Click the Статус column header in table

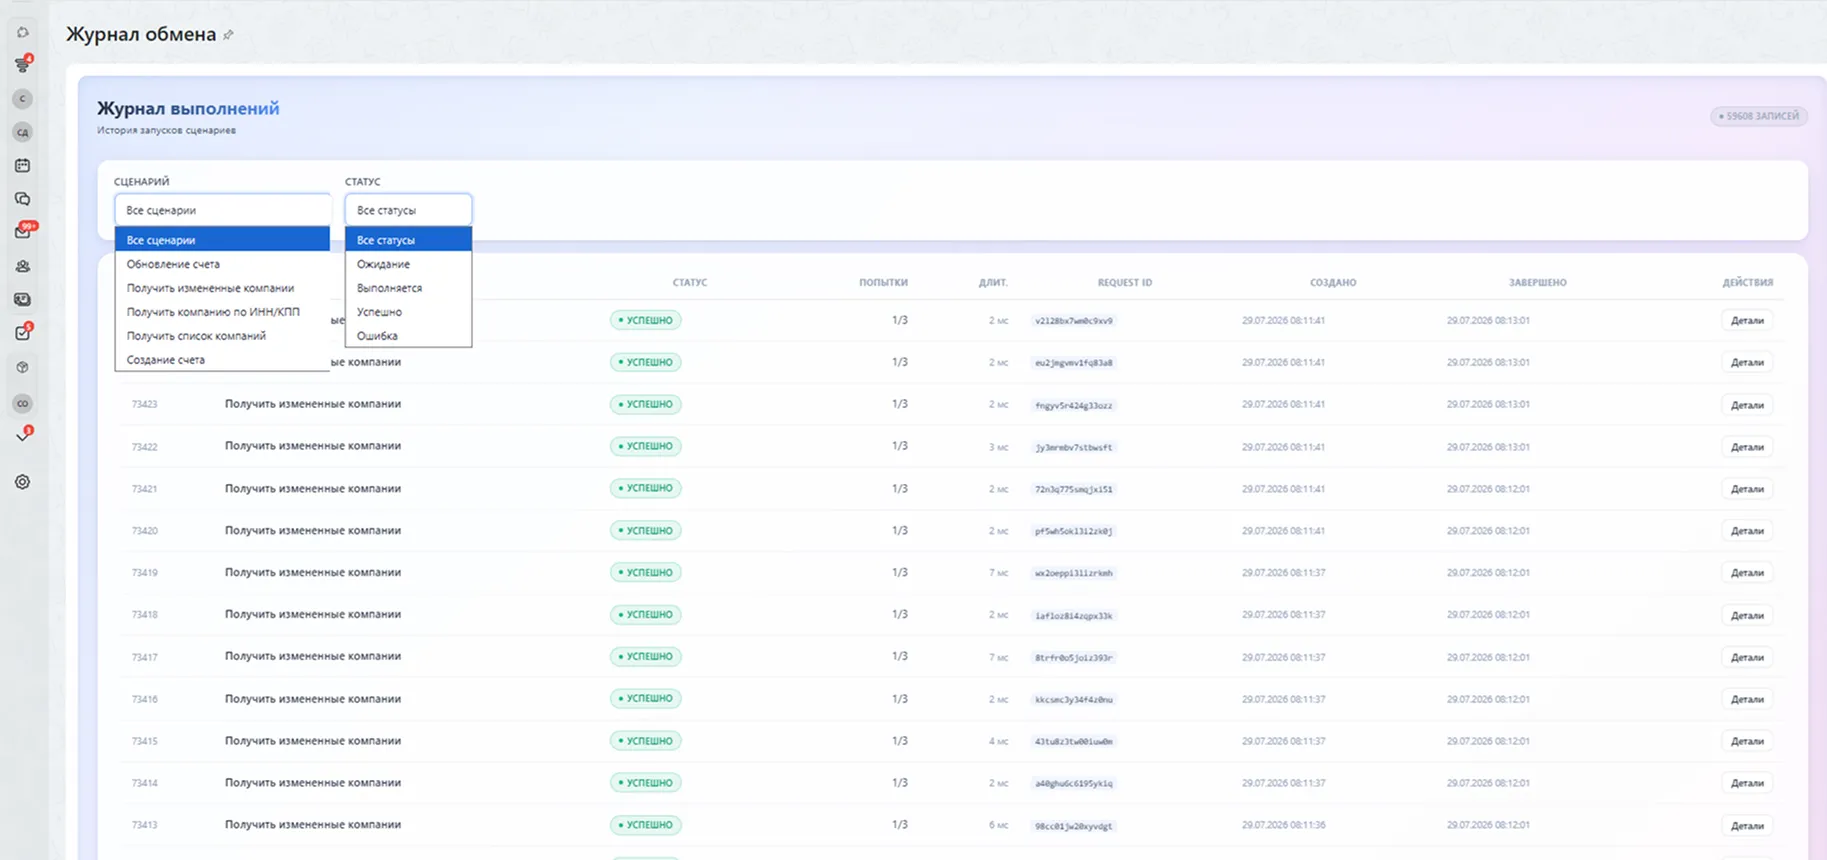tap(690, 283)
